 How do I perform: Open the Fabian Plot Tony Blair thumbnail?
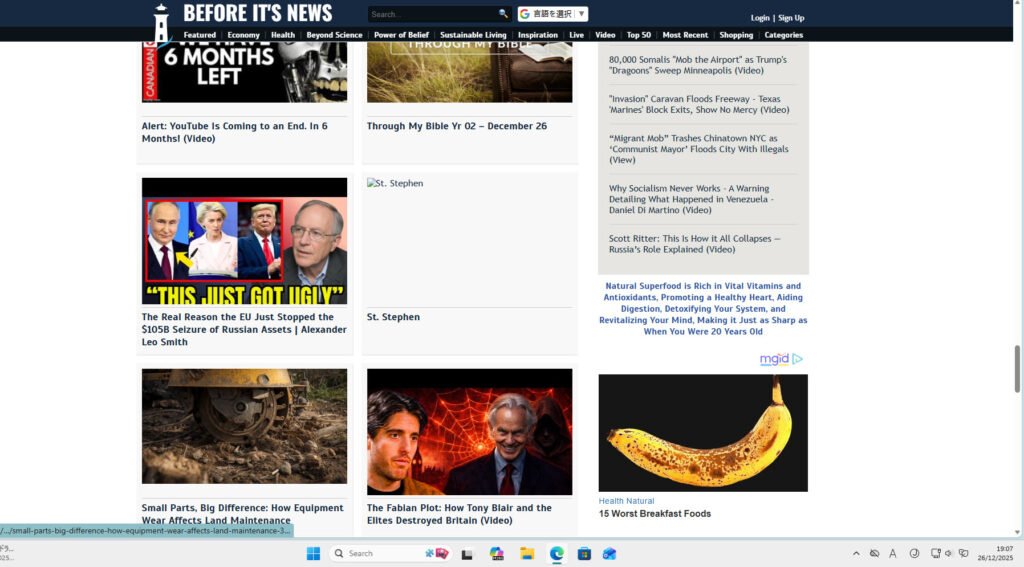[469, 432]
